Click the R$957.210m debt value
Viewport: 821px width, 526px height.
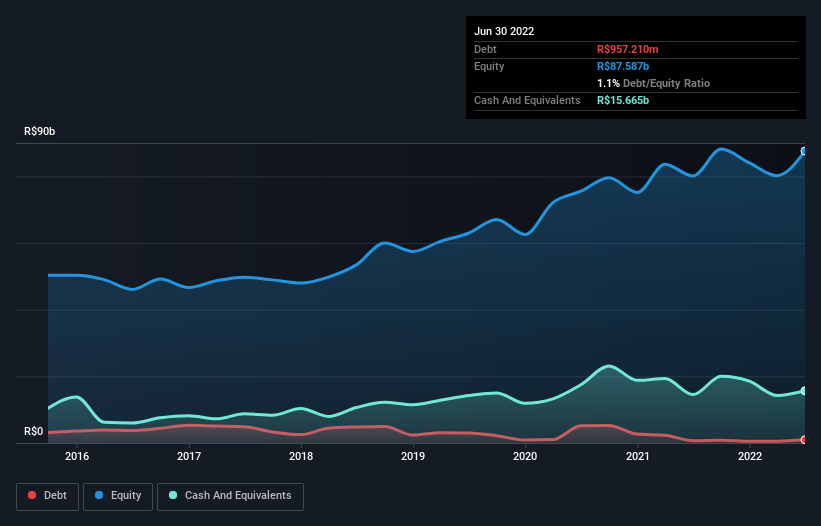pos(627,49)
